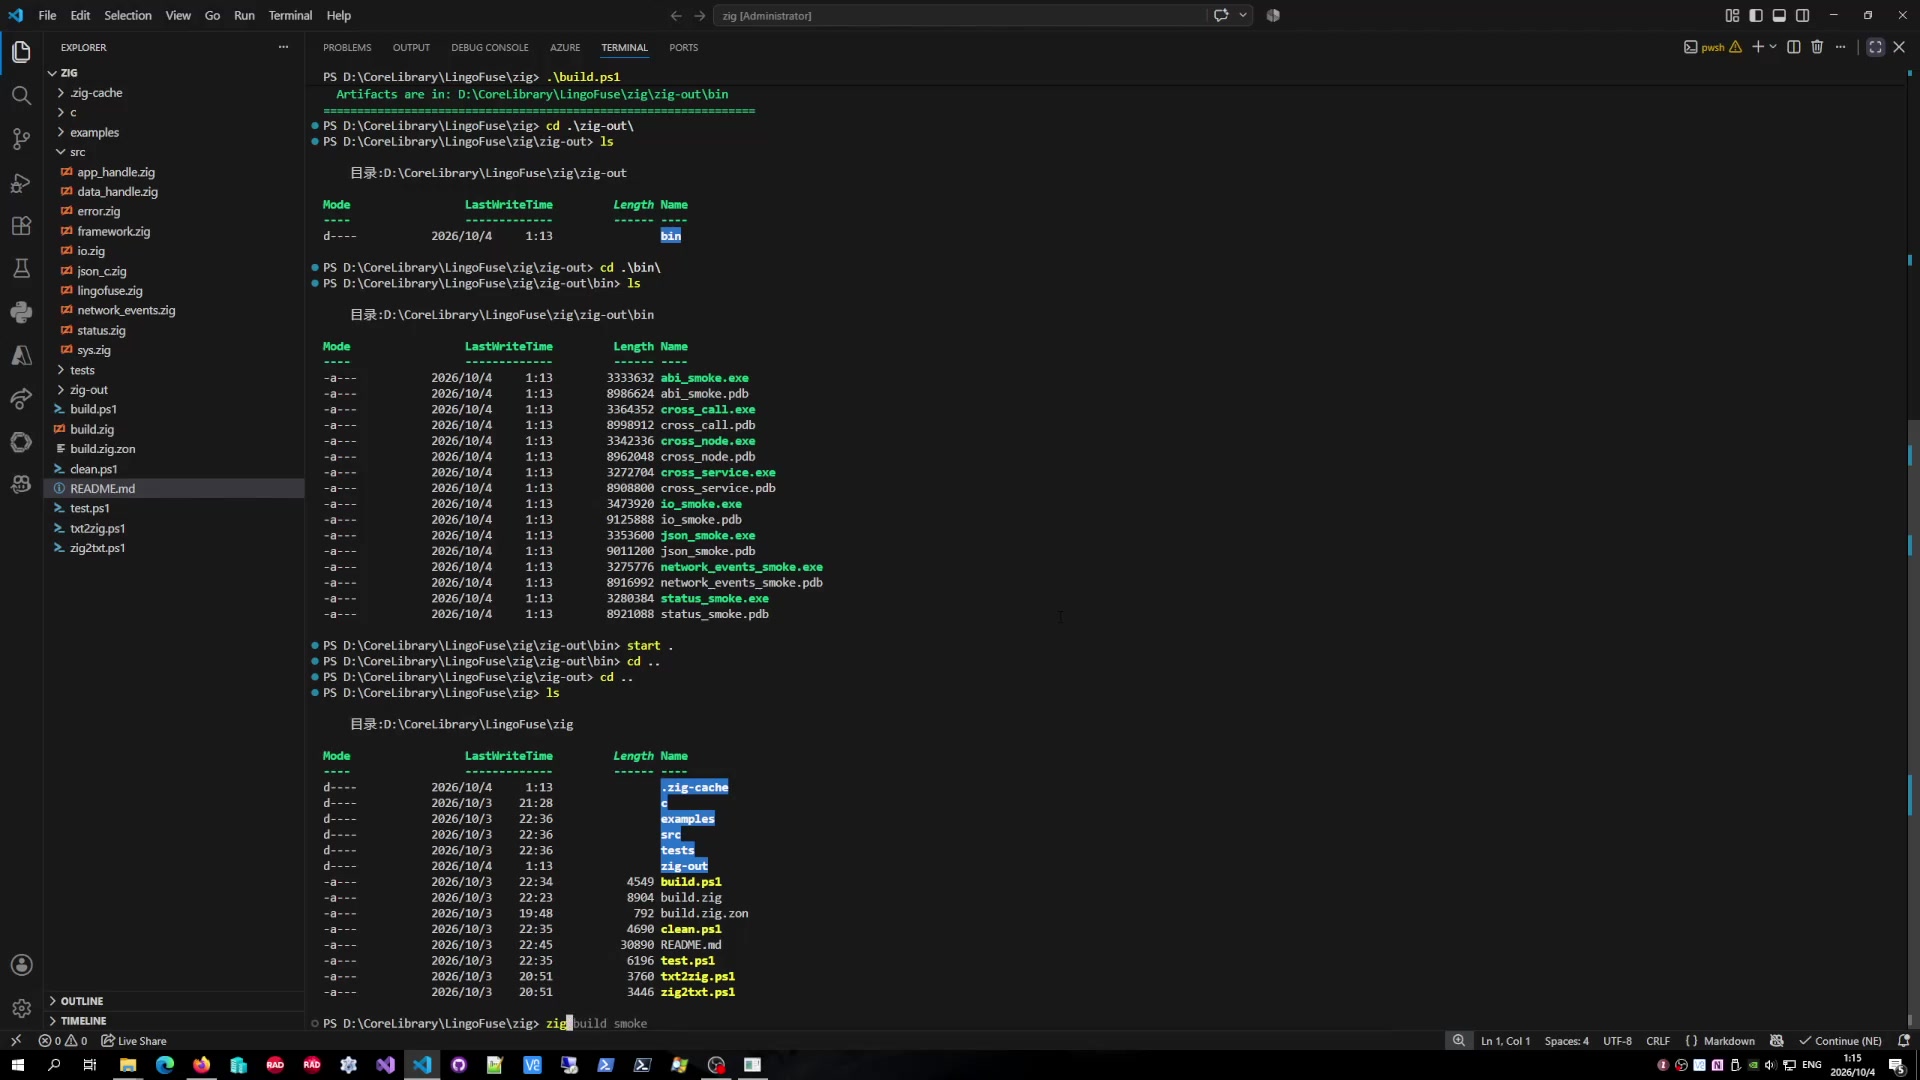Open the Explorer view in activity bar

click(x=21, y=51)
